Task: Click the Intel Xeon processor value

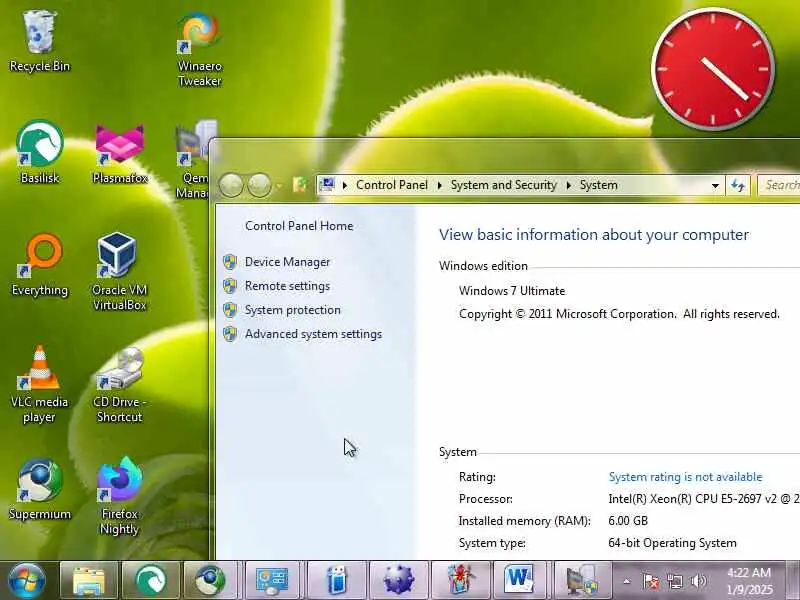Action: pos(704,499)
